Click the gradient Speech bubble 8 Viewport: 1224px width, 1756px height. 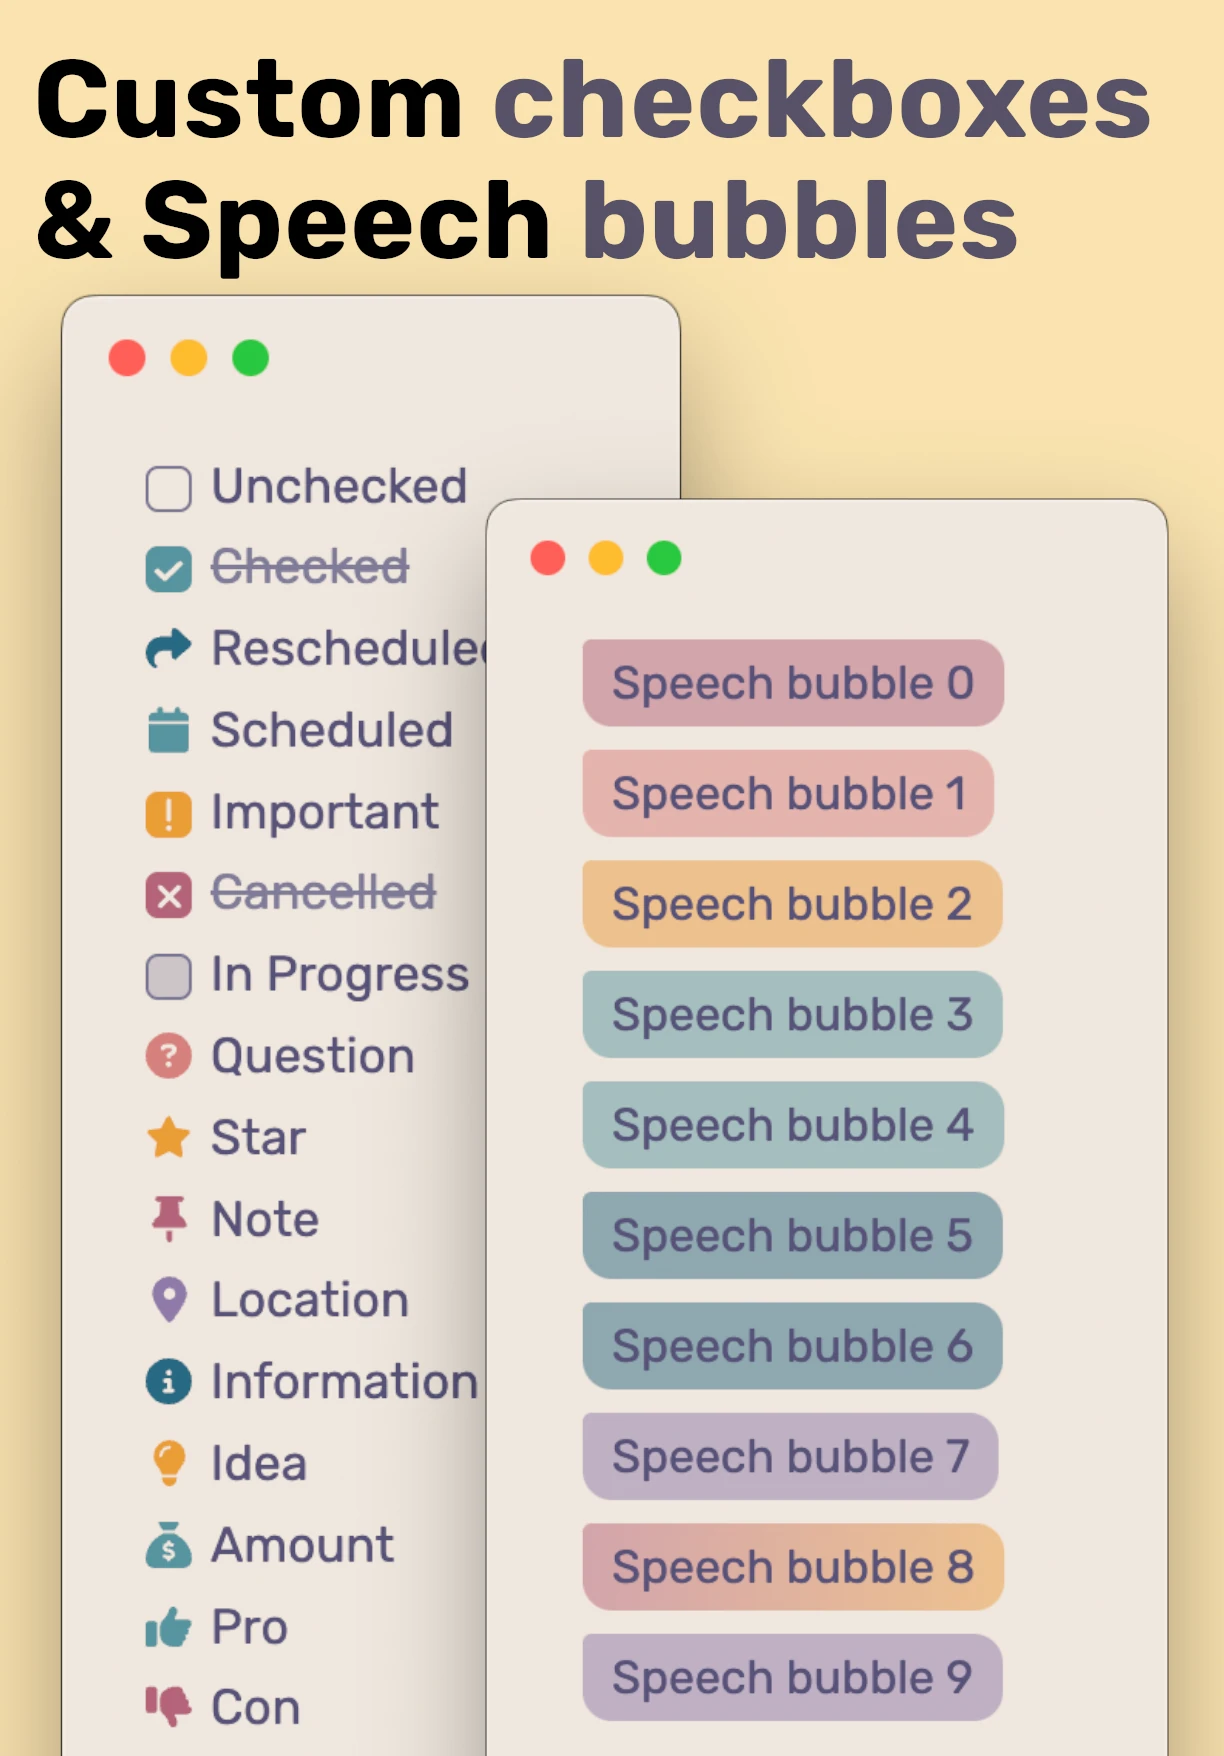(793, 1567)
